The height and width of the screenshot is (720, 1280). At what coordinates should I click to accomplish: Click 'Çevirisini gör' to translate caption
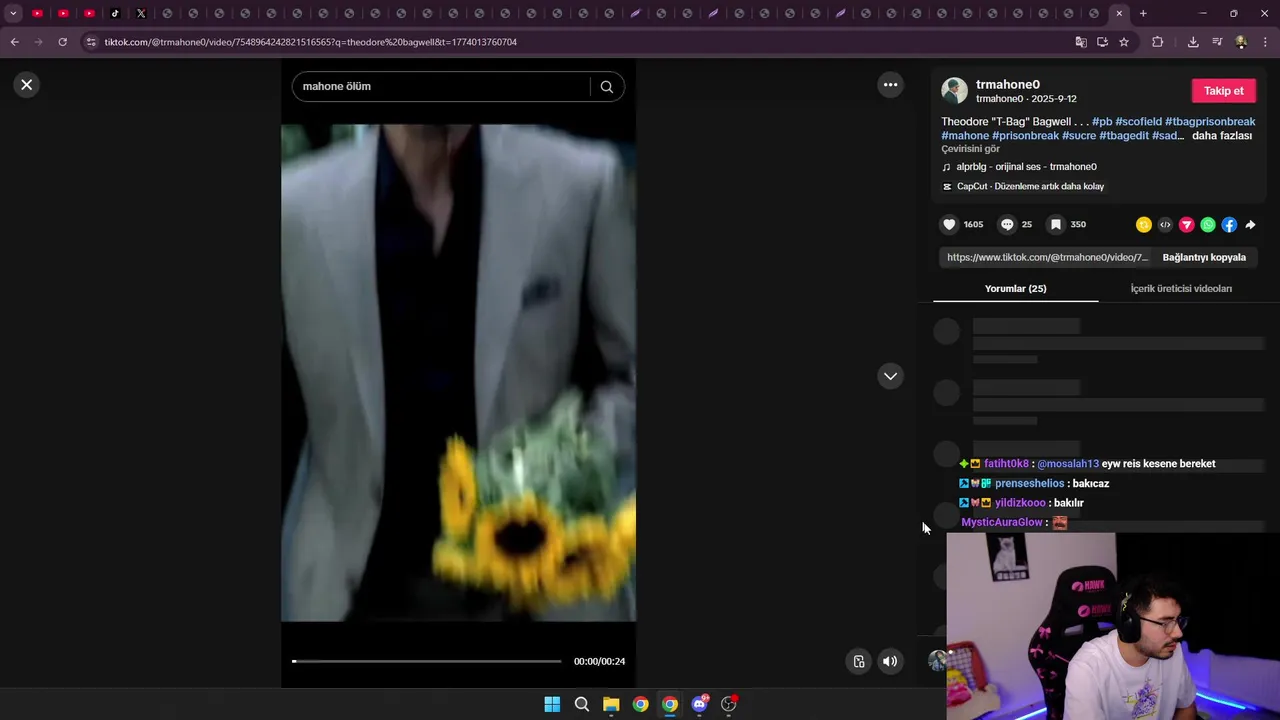click(x=970, y=149)
